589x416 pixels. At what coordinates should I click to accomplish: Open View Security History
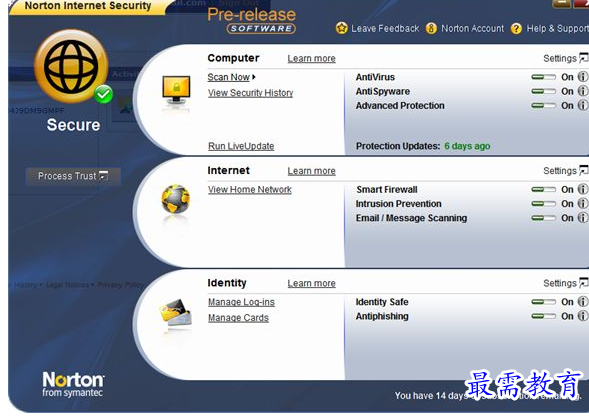(251, 93)
